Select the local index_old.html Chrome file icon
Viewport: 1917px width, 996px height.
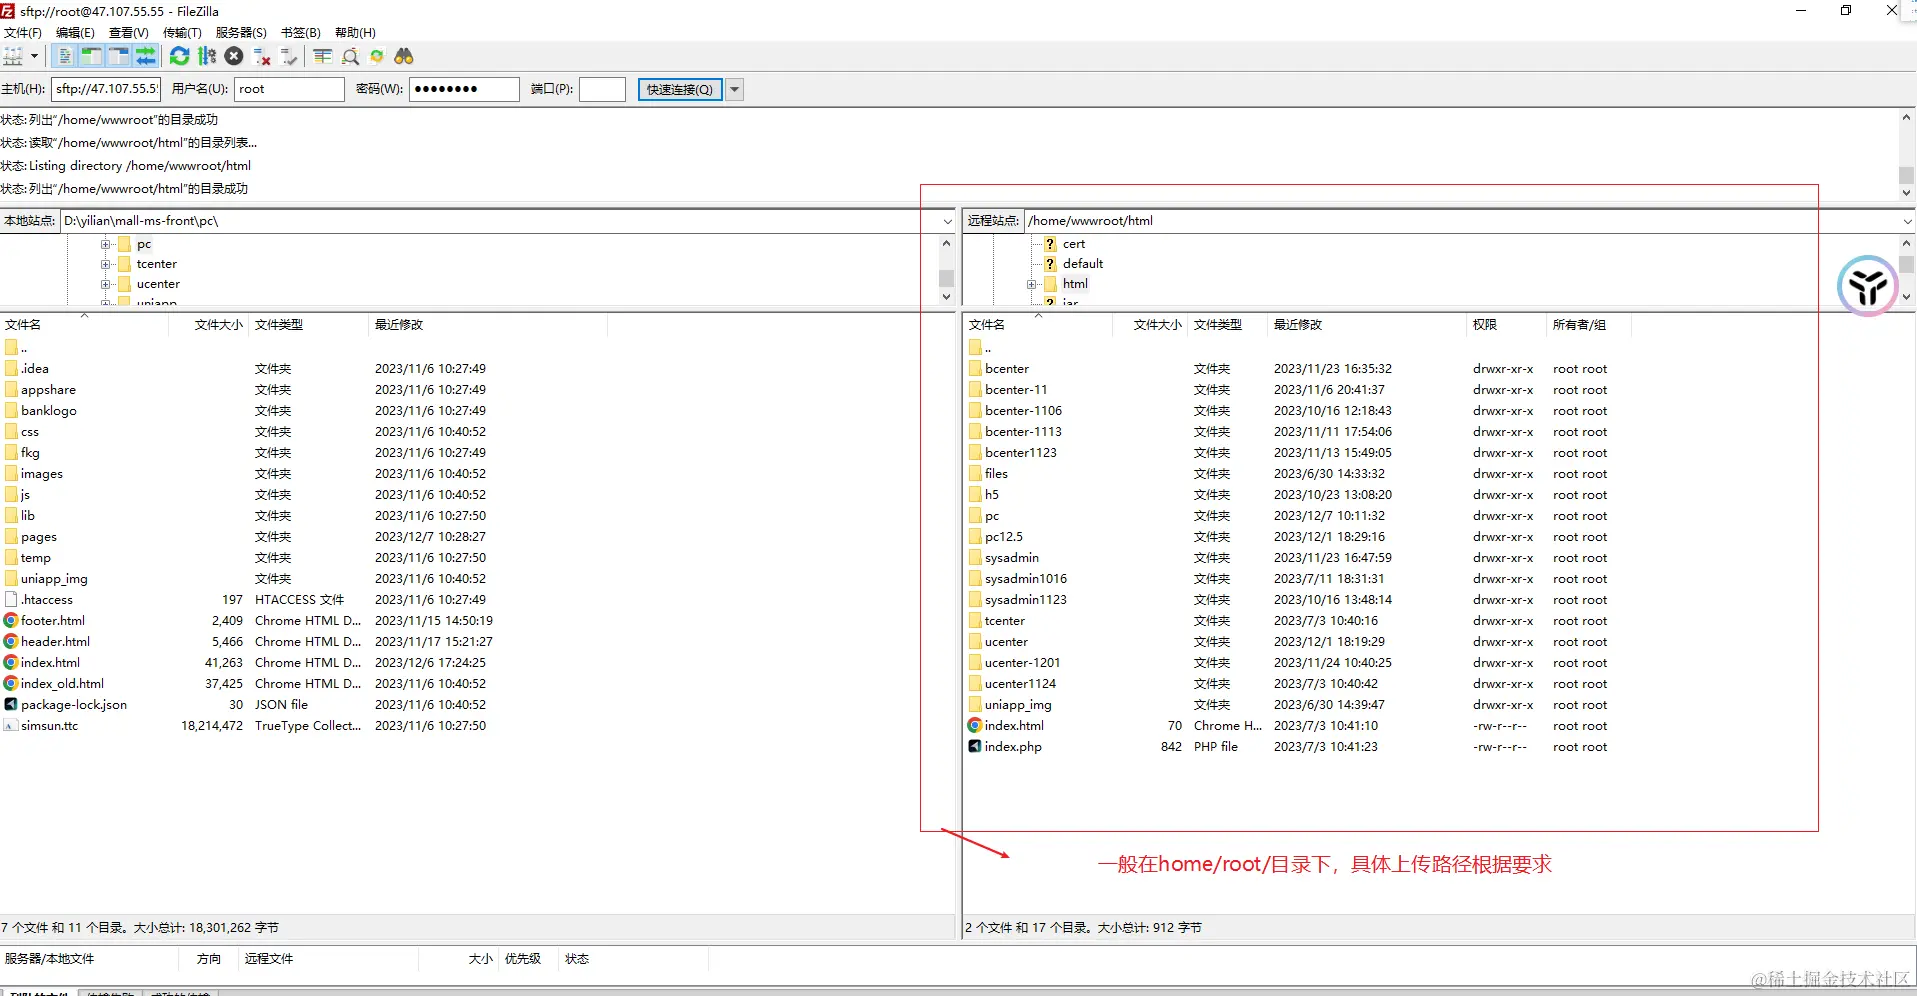11,684
